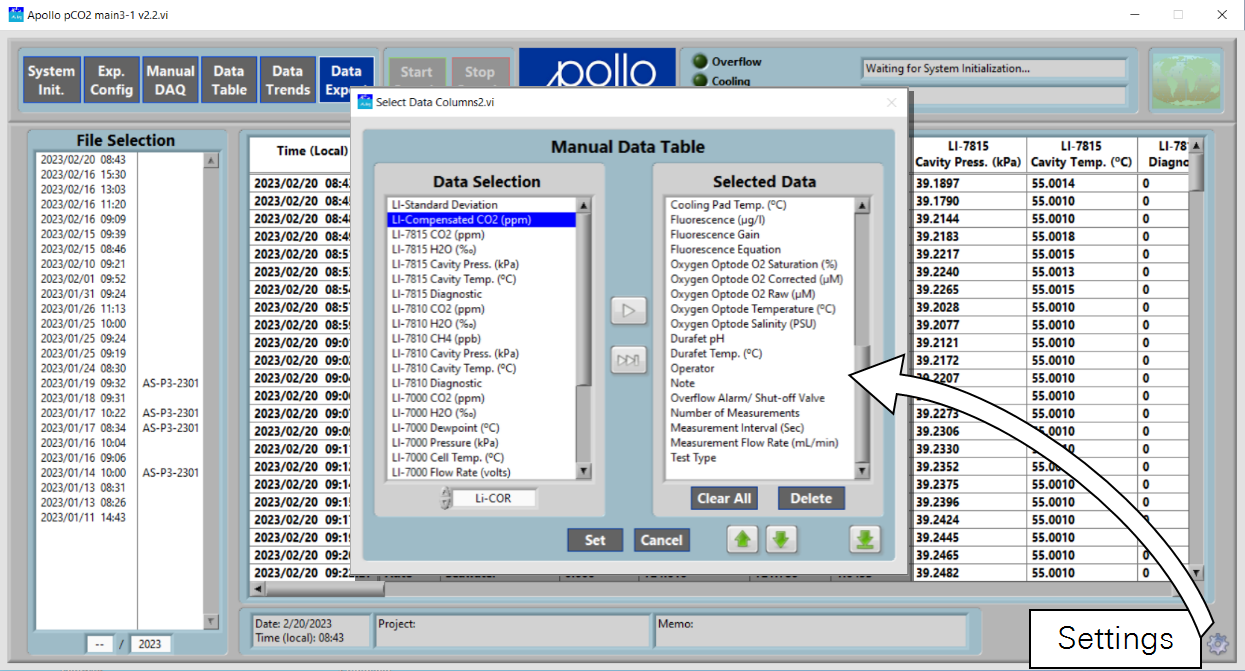
Task: Click up arrow of Selected Data scrollbar
Action: 863,205
